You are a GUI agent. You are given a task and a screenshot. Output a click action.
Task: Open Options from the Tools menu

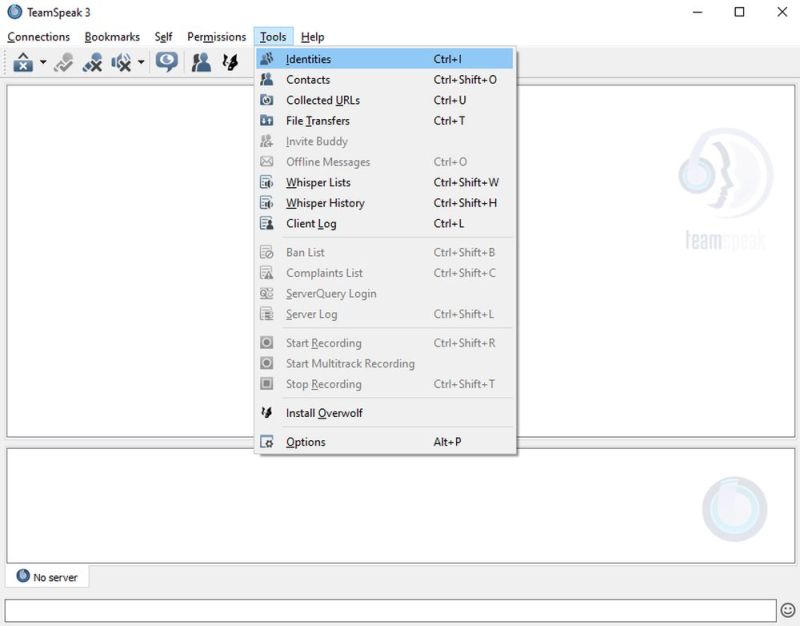385,442
